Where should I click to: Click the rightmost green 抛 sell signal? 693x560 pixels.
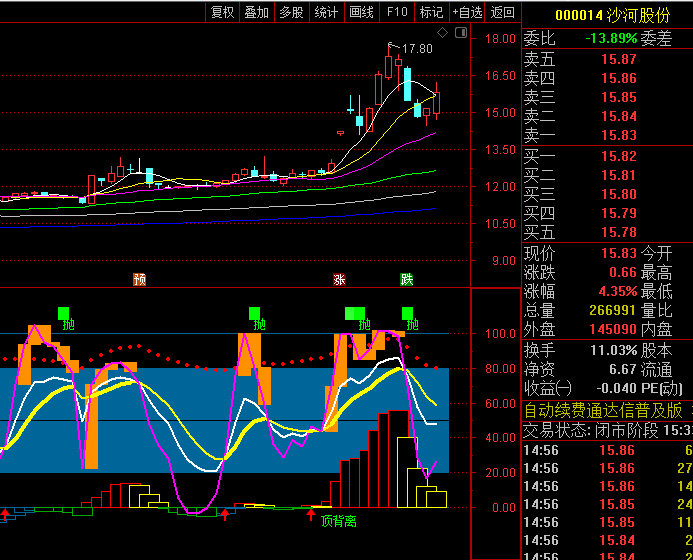click(412, 325)
